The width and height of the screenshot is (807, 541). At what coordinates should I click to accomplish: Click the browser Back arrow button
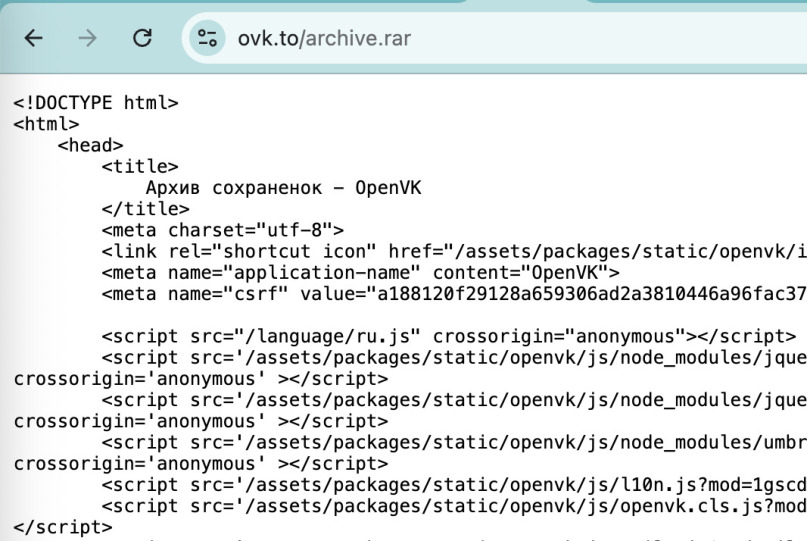pos(33,38)
